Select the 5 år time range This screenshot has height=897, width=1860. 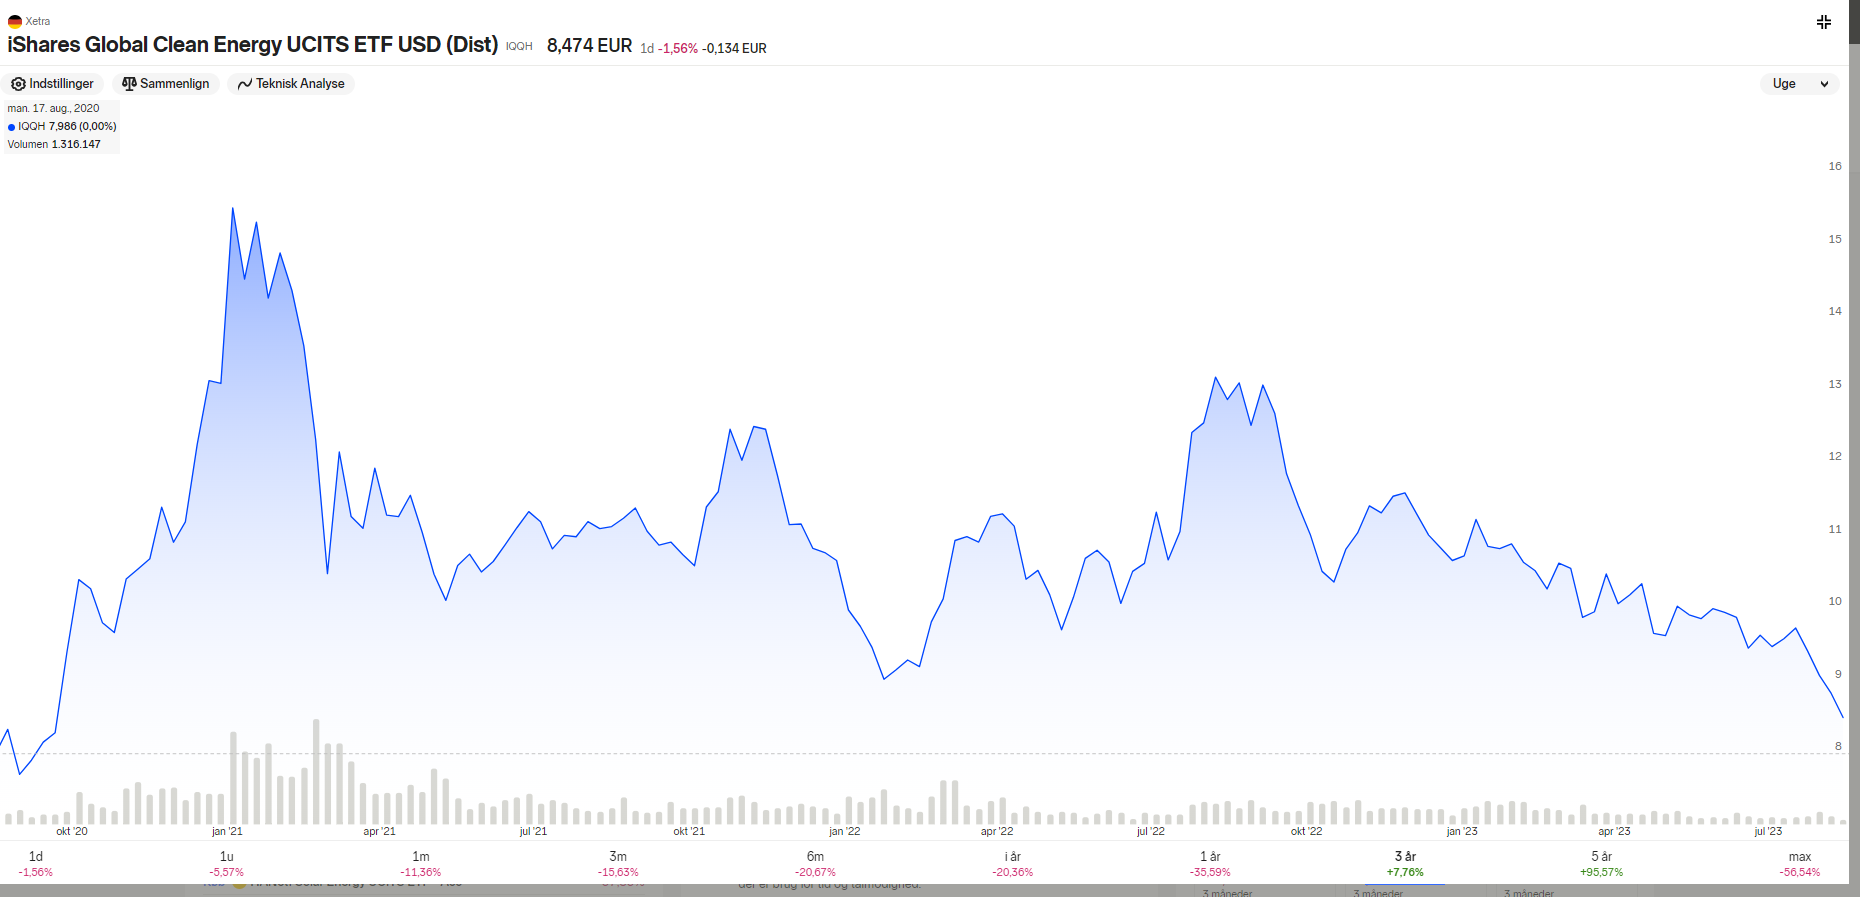[1602, 864]
